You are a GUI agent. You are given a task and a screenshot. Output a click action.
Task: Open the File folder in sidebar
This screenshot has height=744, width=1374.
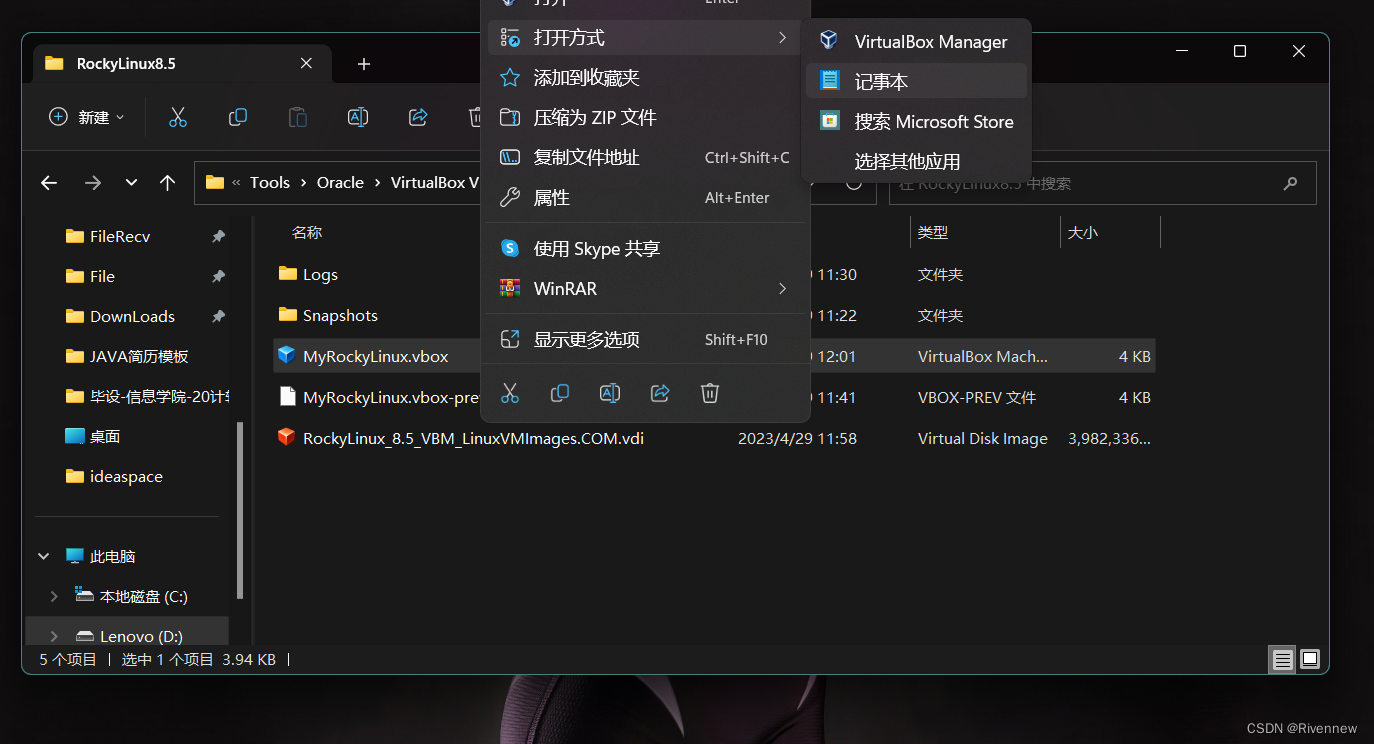[102, 276]
